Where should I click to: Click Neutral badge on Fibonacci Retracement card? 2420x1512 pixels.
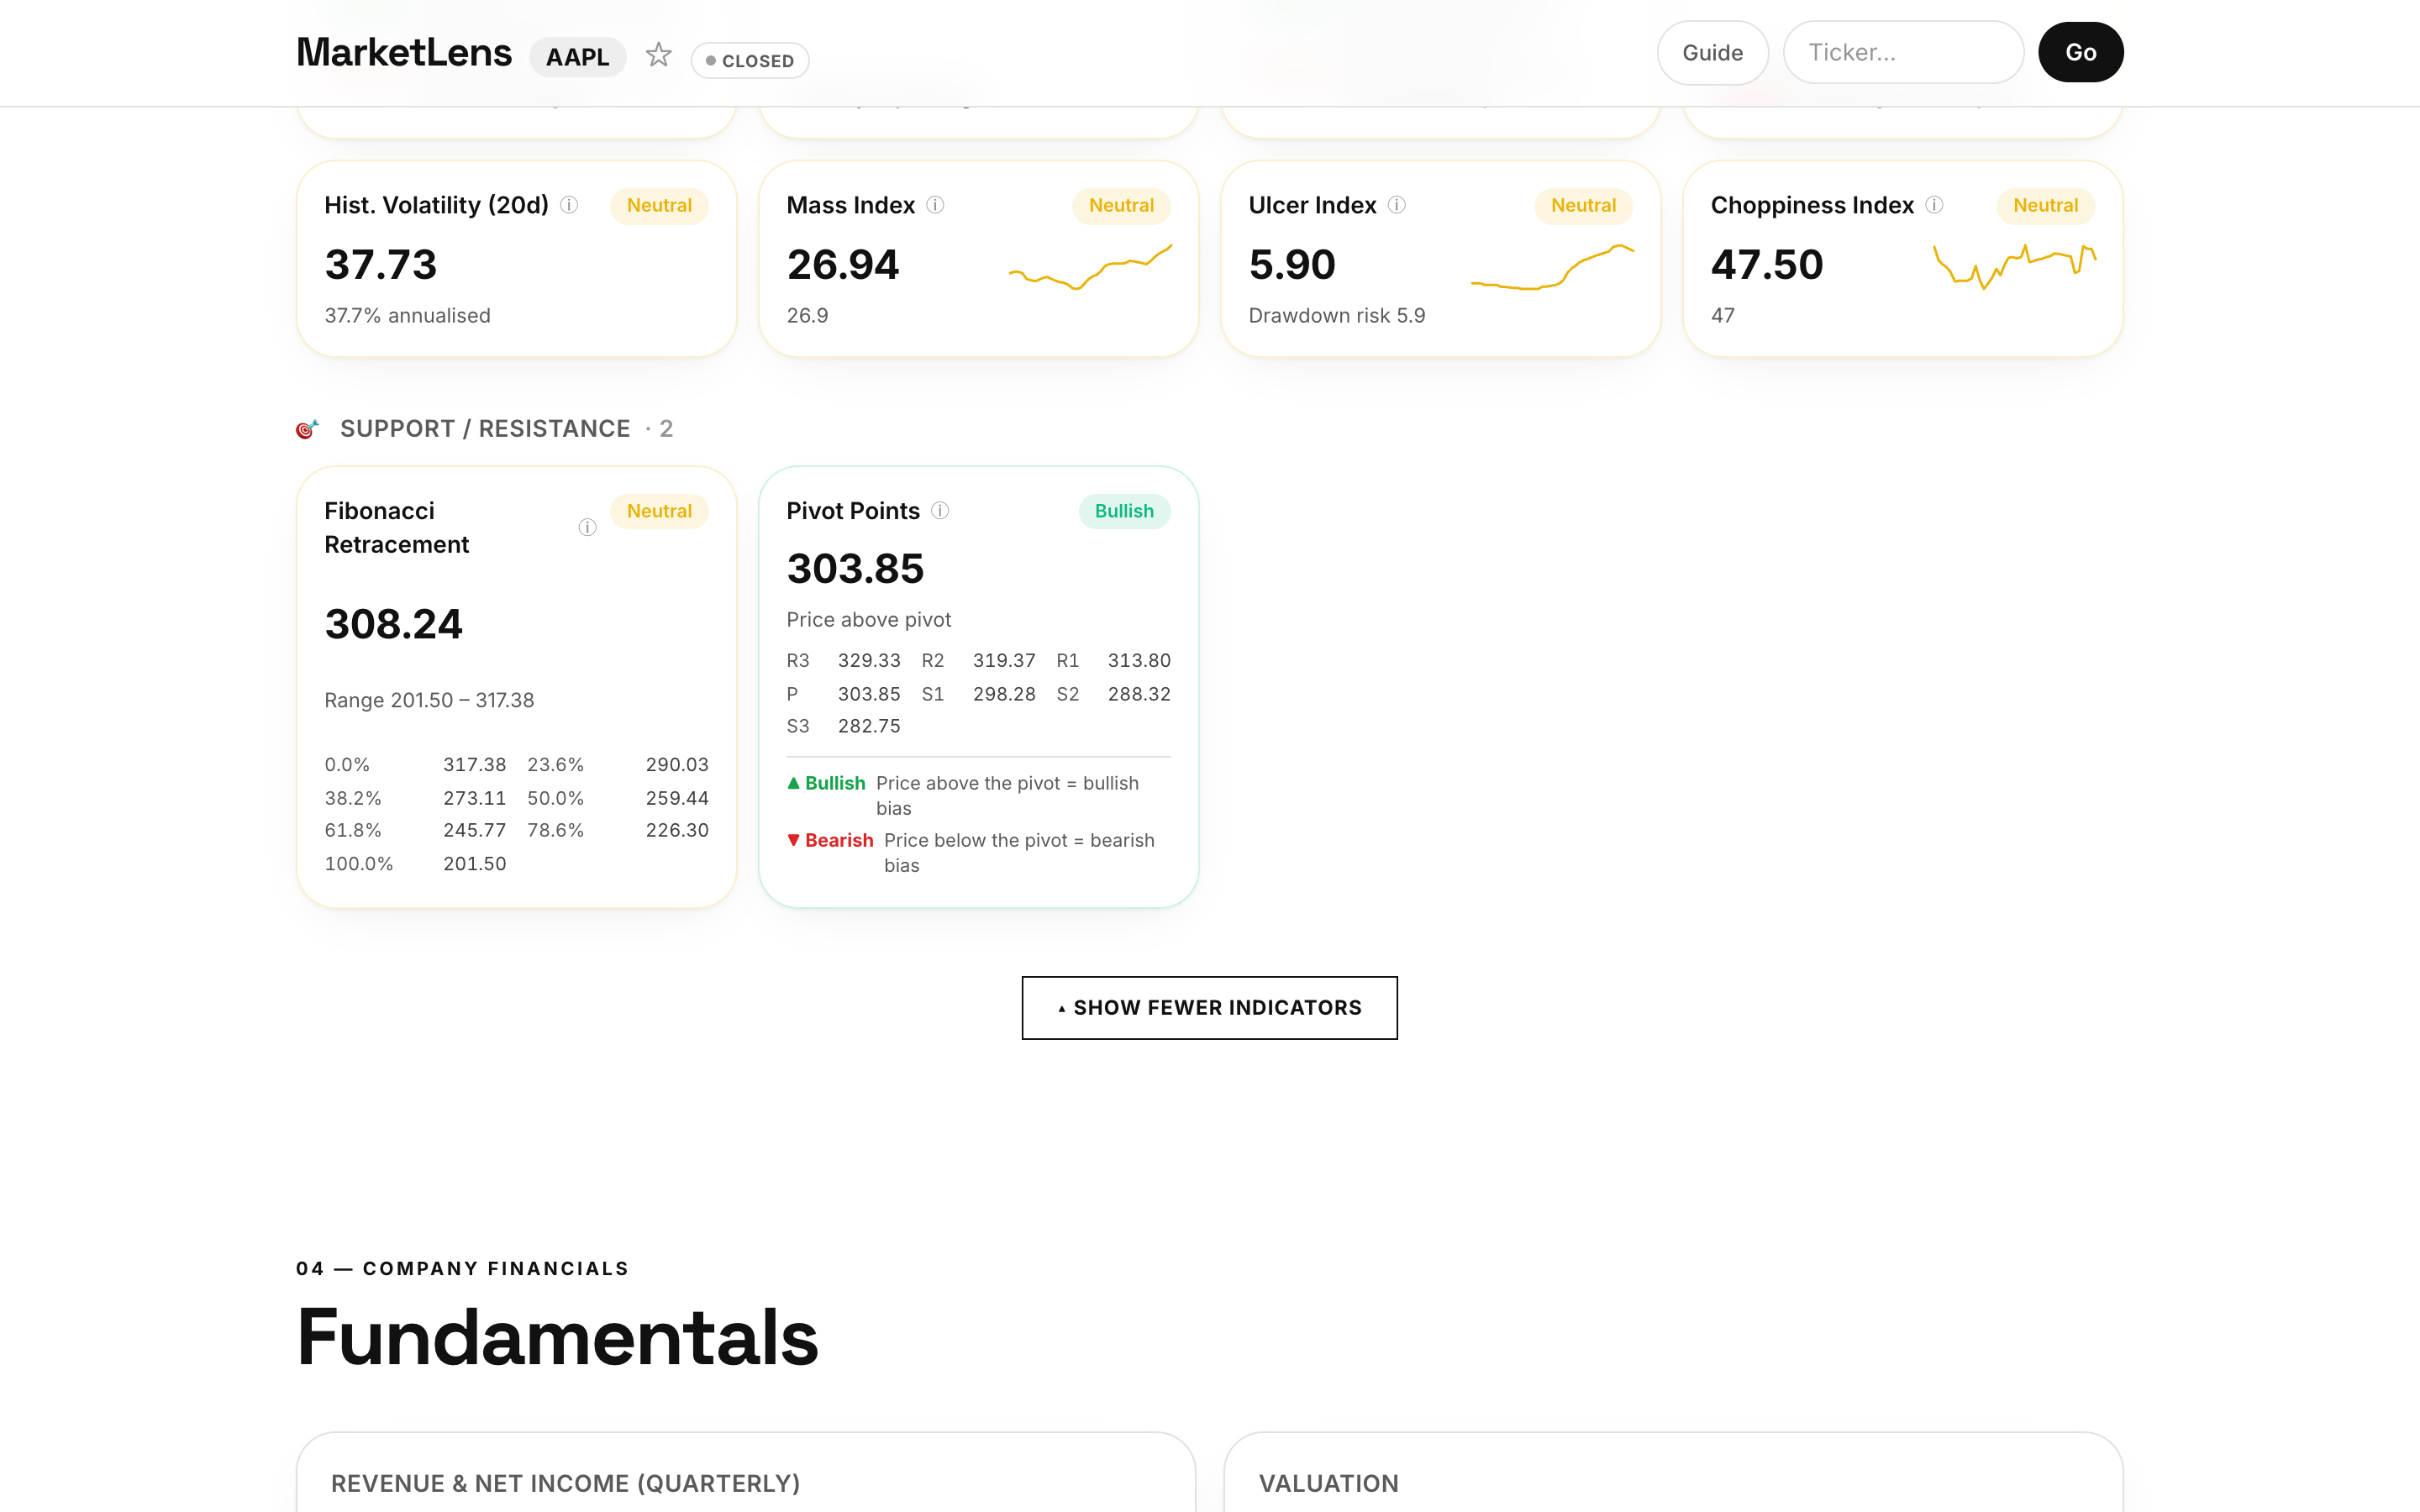point(659,511)
